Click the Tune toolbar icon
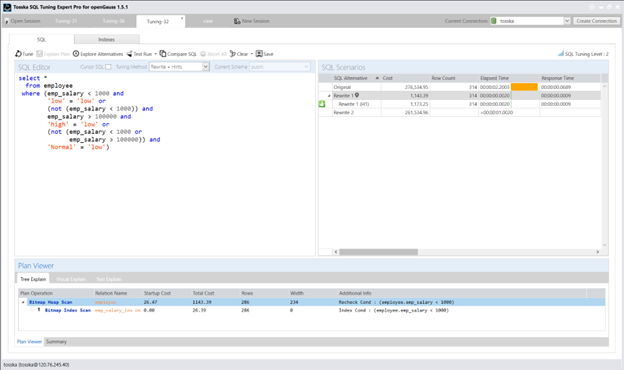 [18, 54]
